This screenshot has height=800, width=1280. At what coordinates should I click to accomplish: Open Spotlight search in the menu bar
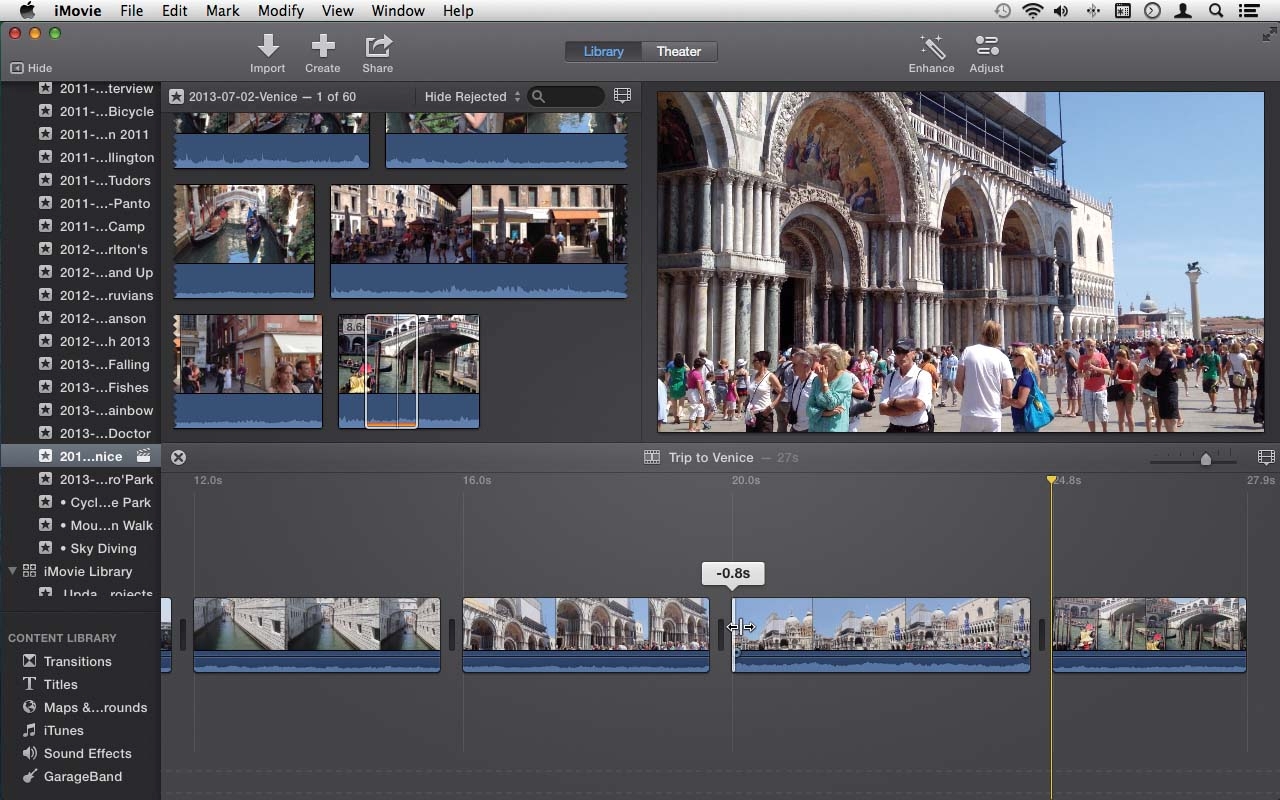click(1216, 11)
